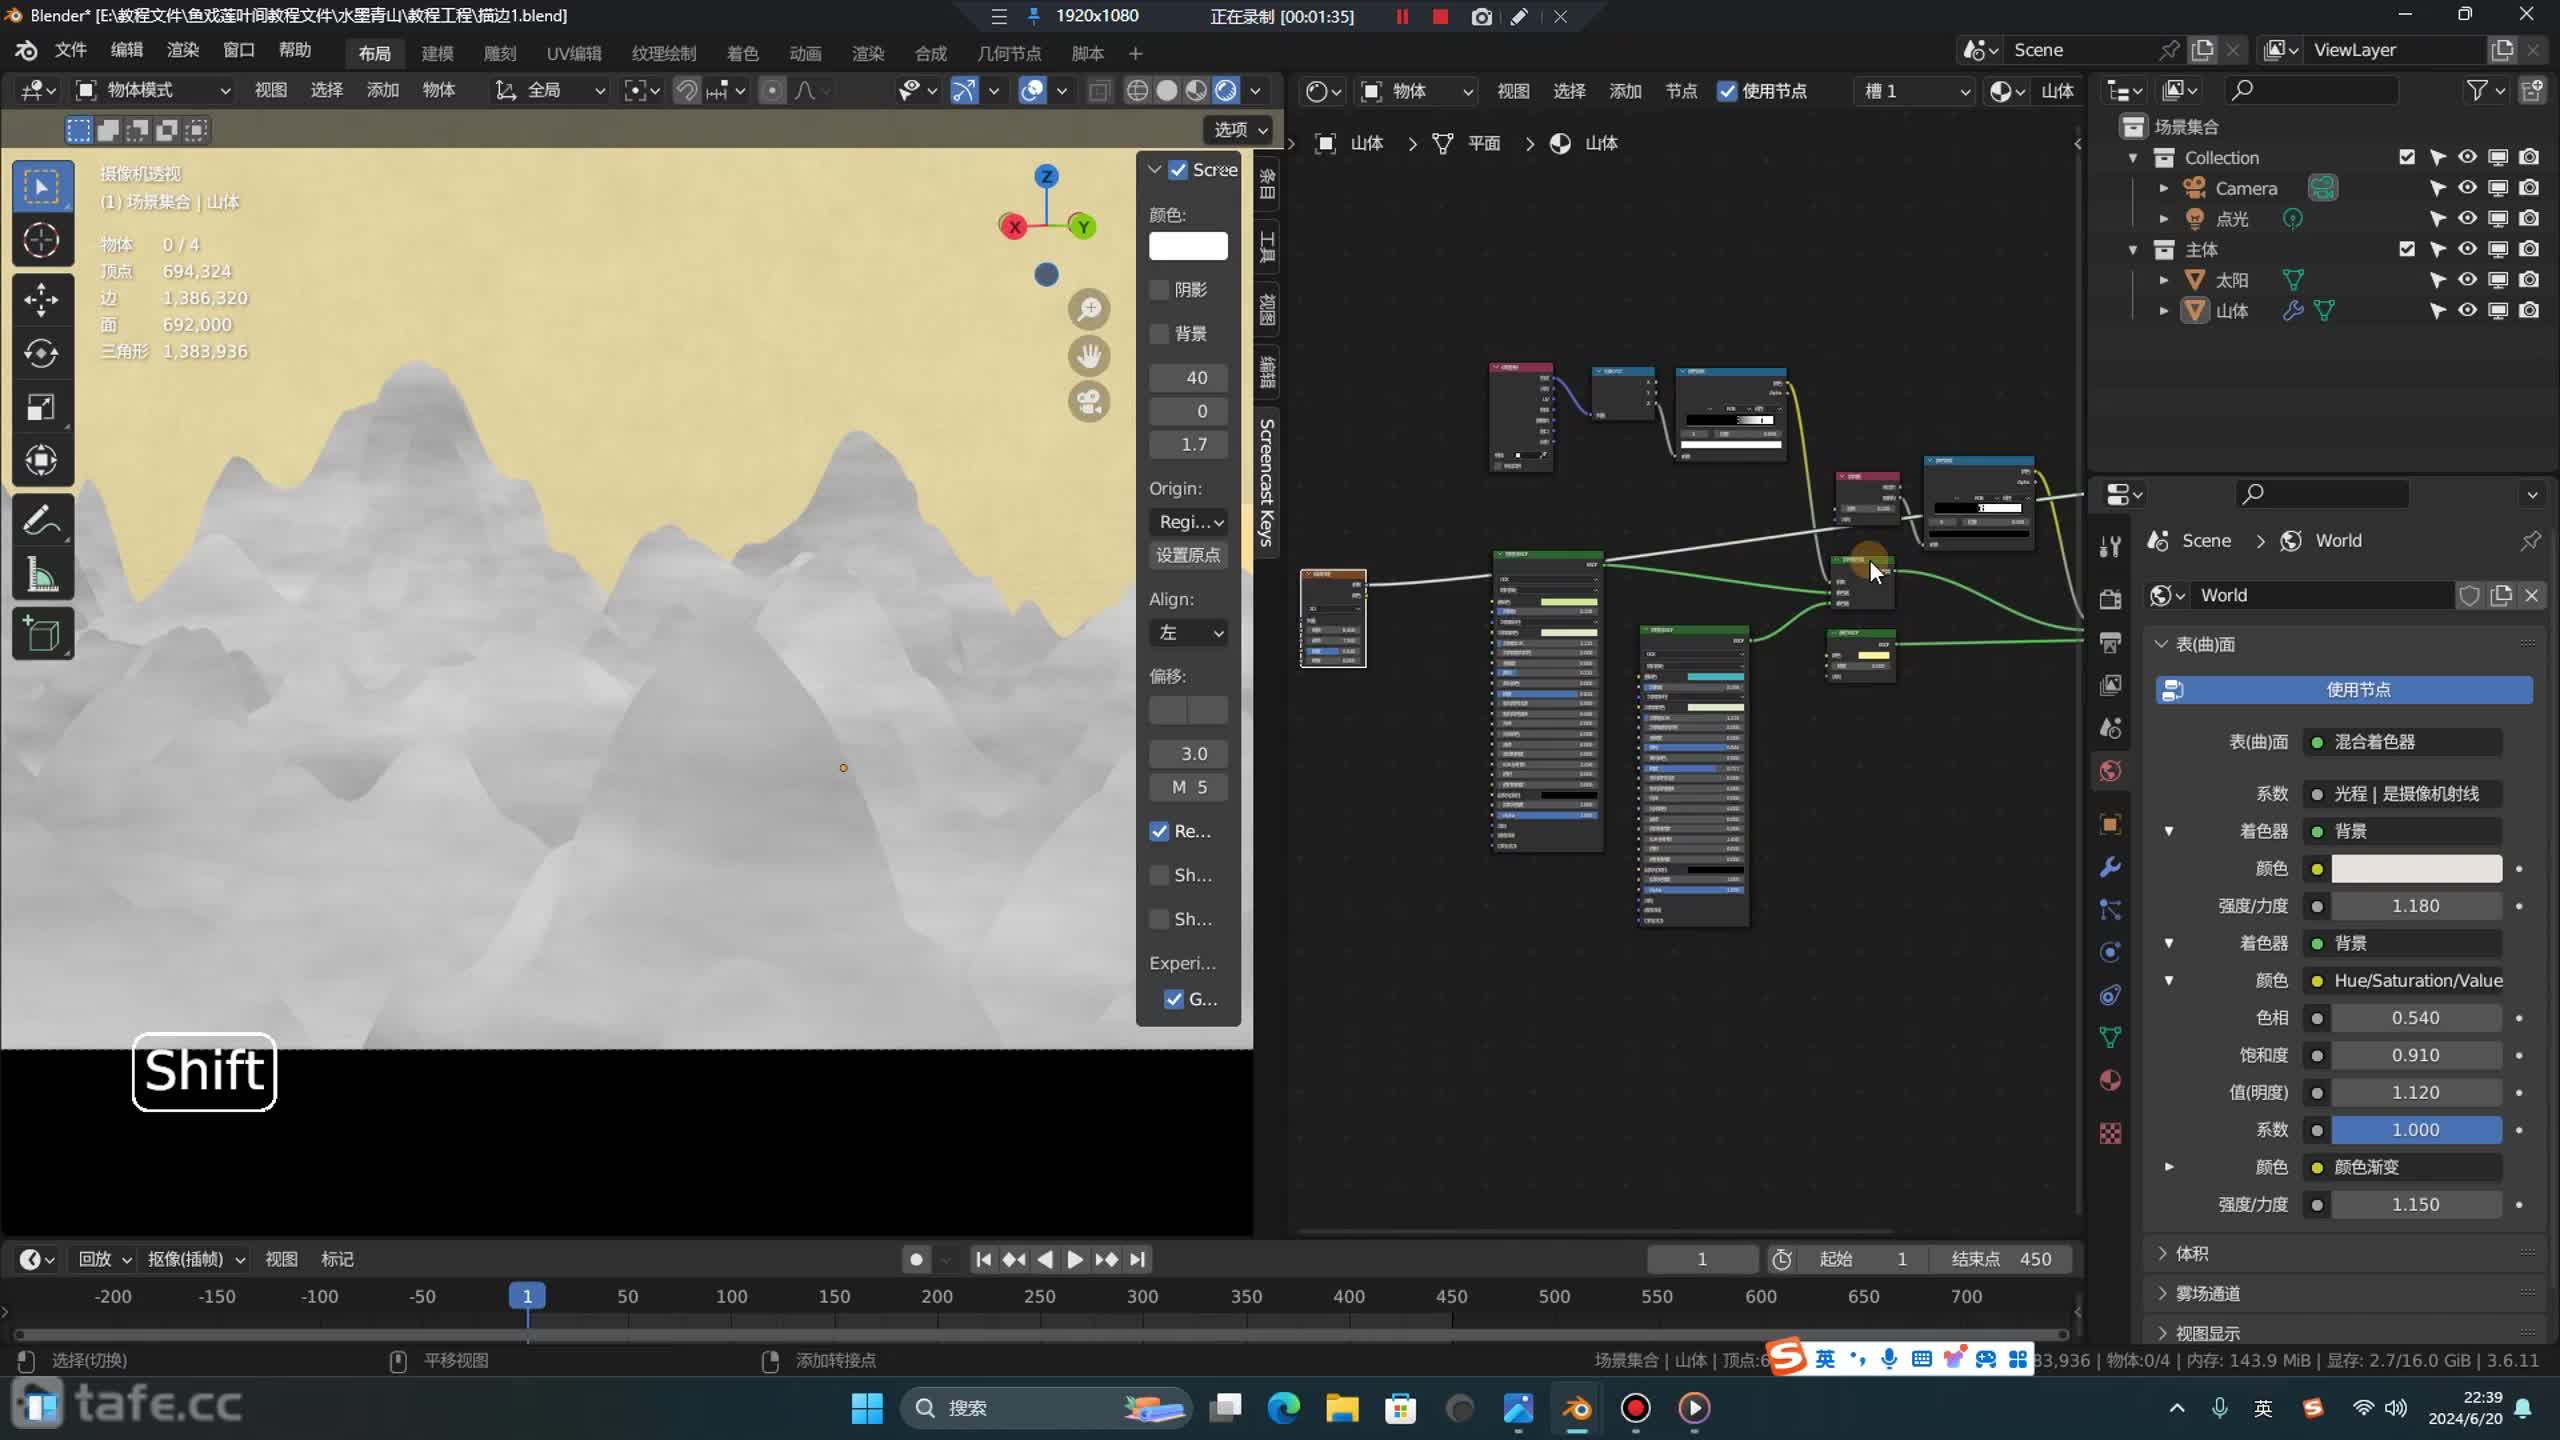Select the Measure tool
Viewport: 2560px width, 1440px height.
tap(42, 575)
